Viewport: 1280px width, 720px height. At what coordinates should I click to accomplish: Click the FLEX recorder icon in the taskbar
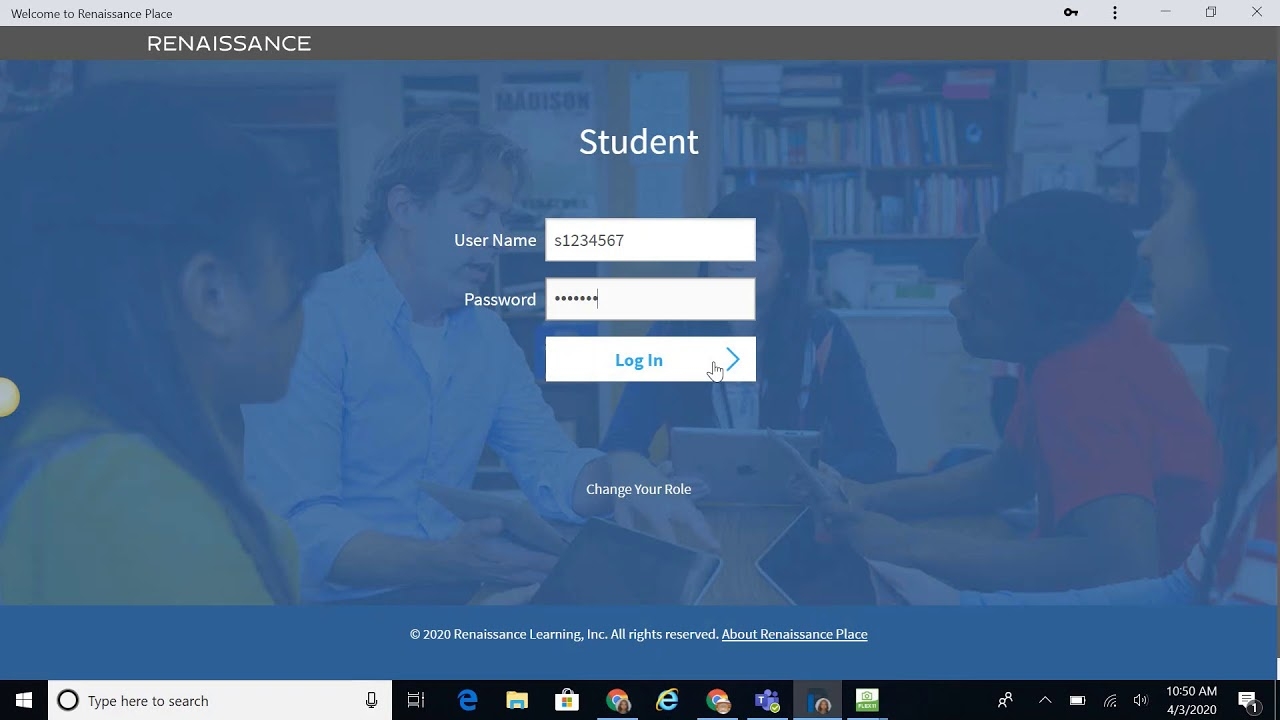pos(866,700)
